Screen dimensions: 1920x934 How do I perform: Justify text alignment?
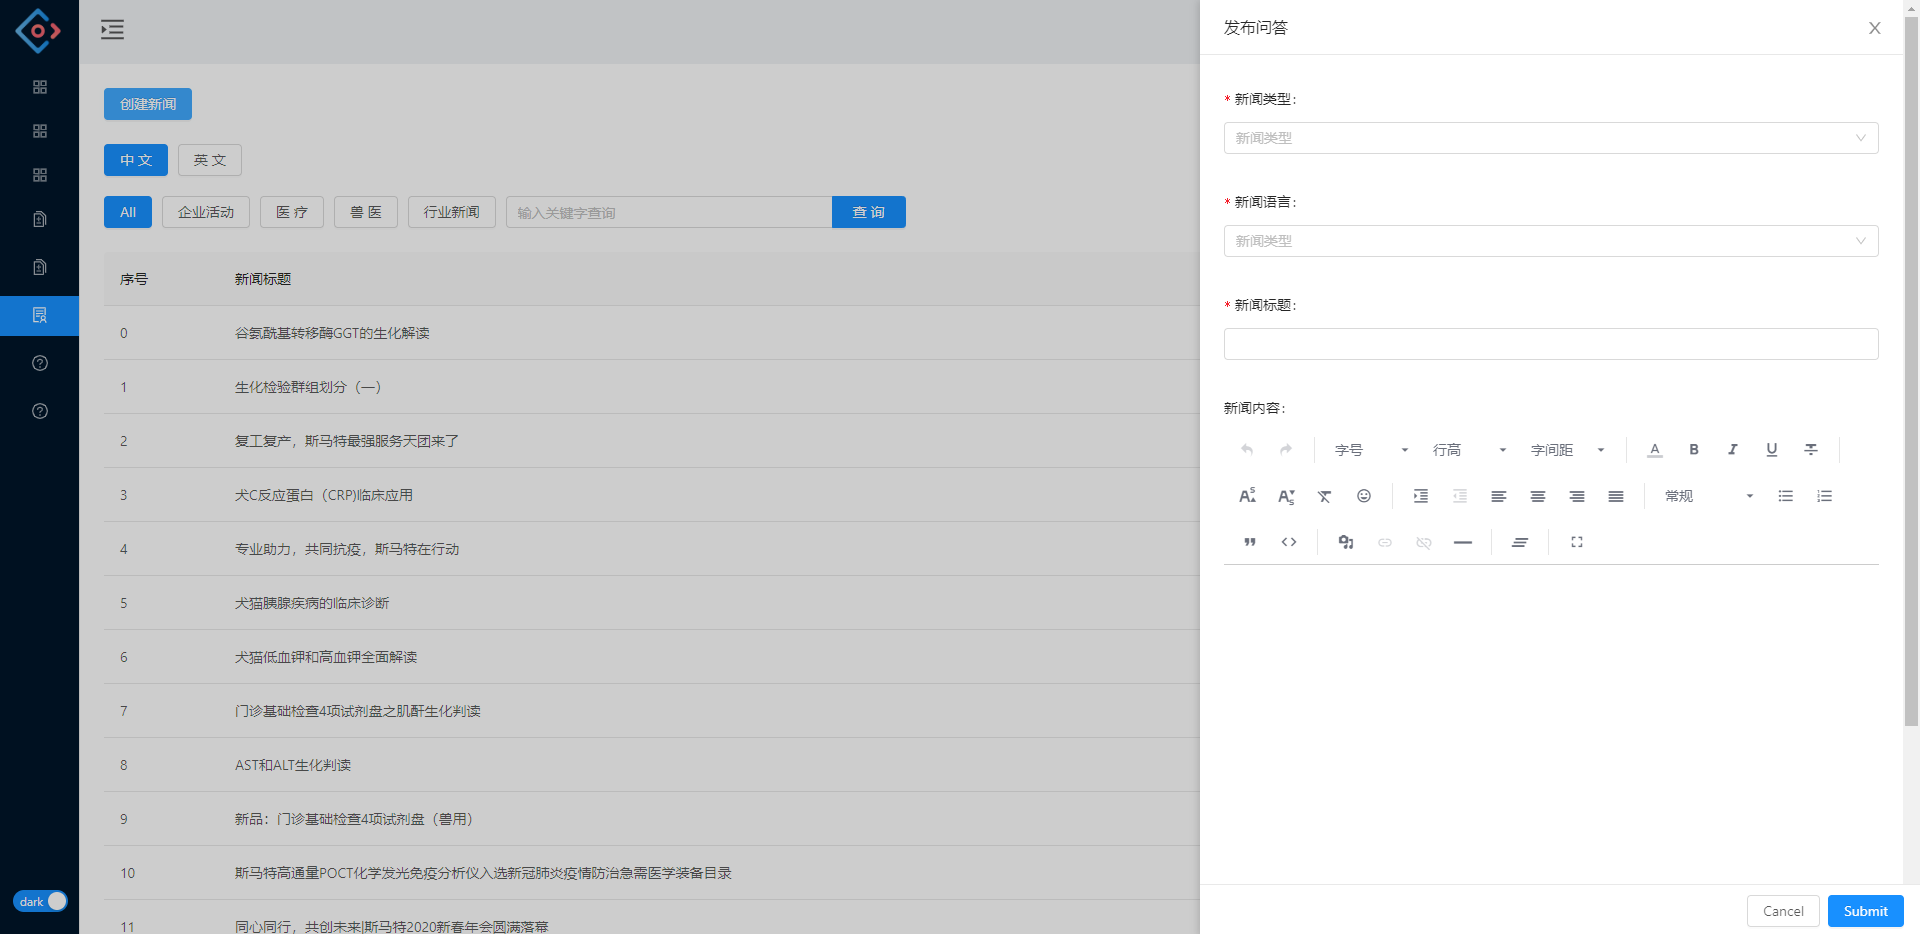(1616, 496)
